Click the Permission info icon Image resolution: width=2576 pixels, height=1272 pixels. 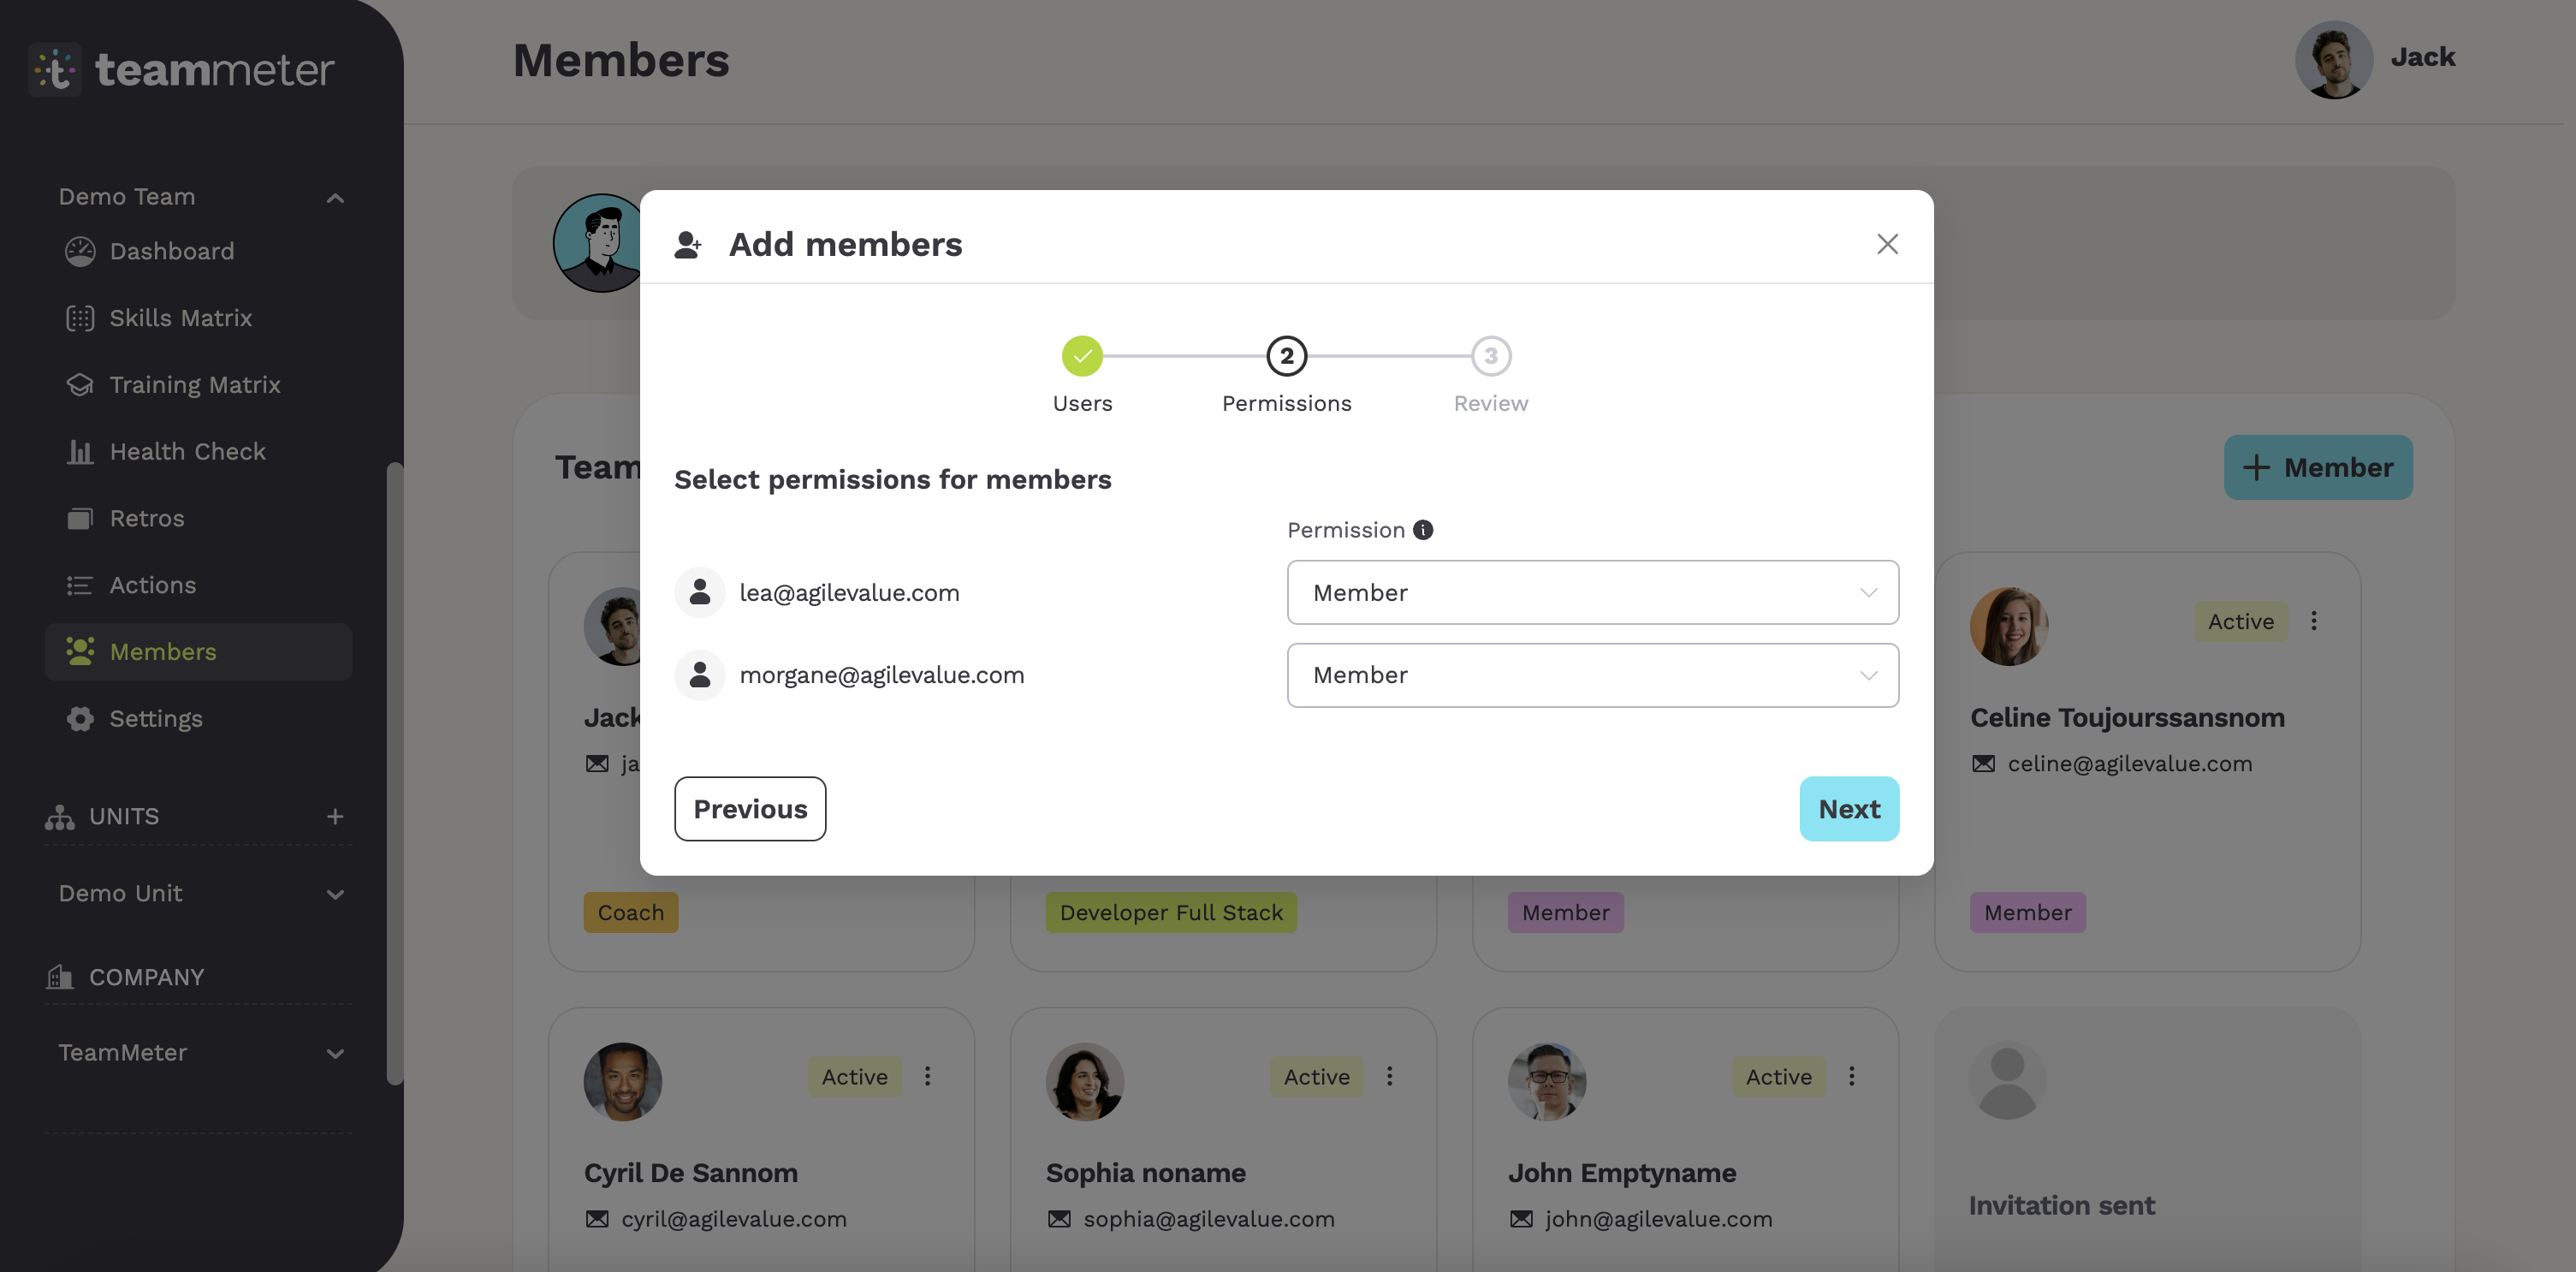pos(1422,530)
